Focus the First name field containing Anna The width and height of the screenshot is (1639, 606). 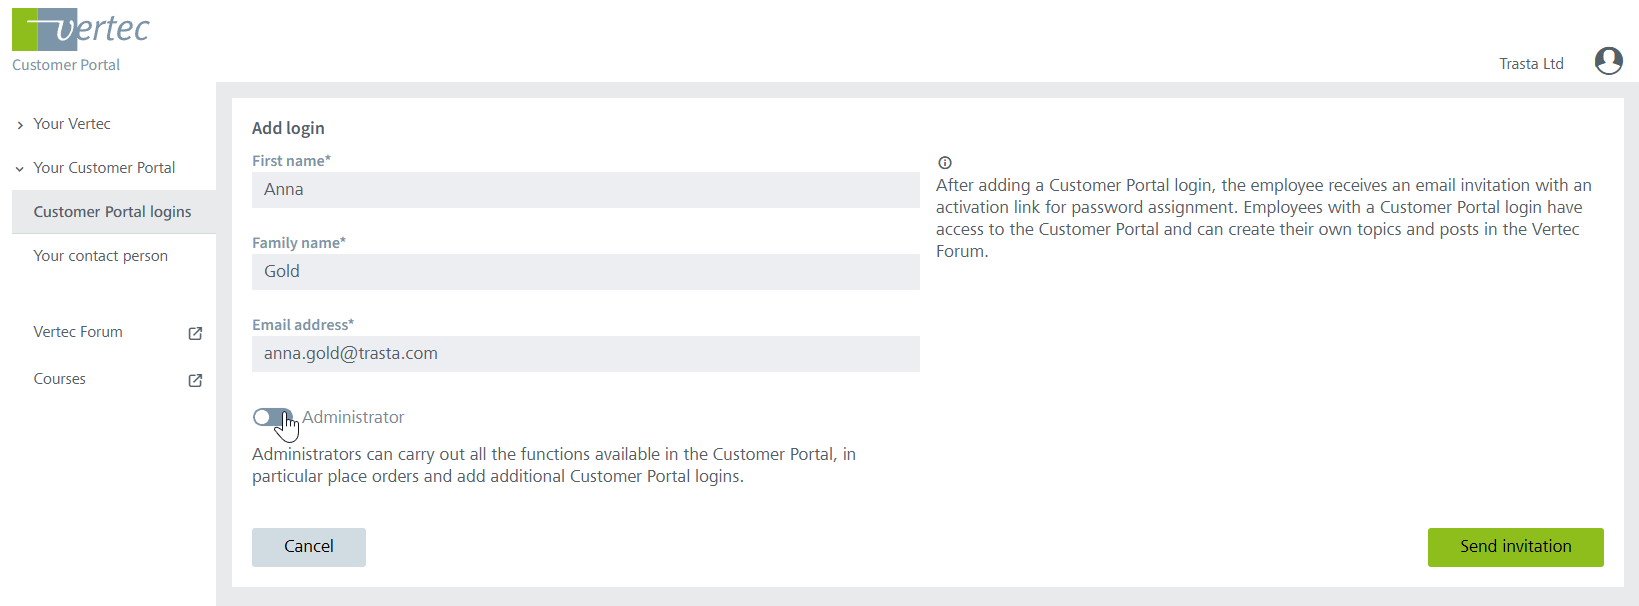point(585,190)
